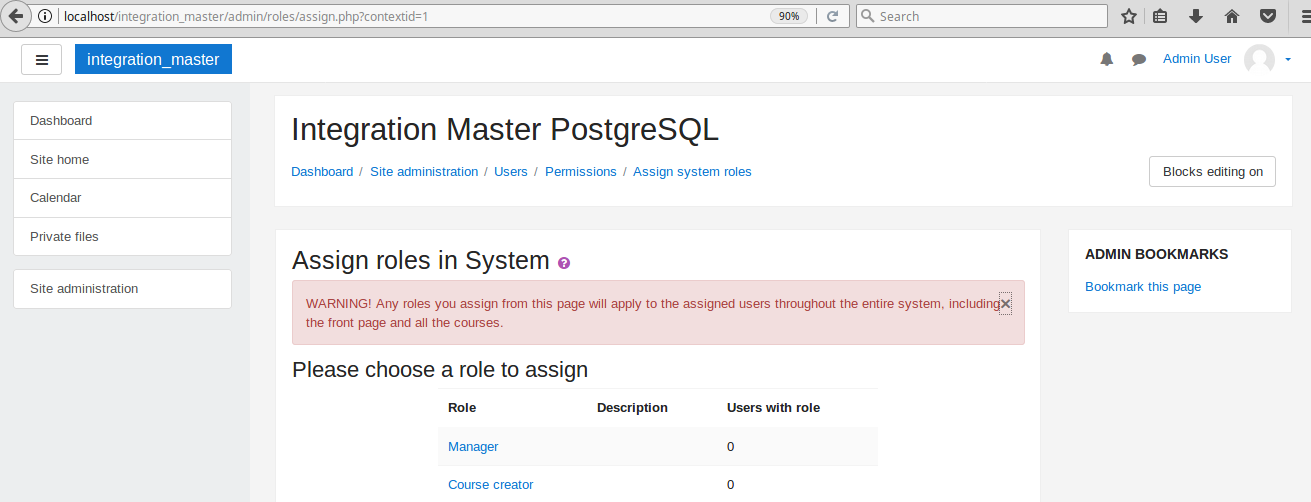Click the Permissions breadcrumb link
Viewport: 1311px width, 502px height.
click(x=581, y=172)
